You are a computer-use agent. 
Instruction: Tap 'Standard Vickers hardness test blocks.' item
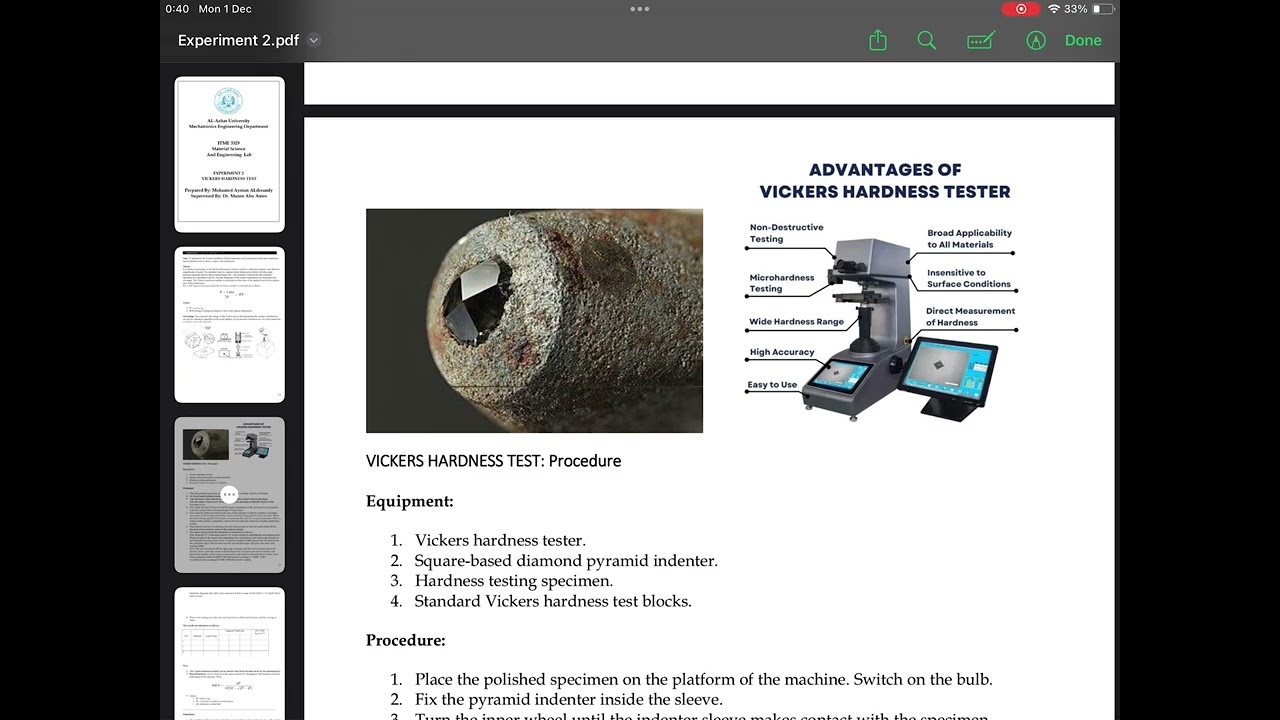coord(553,601)
